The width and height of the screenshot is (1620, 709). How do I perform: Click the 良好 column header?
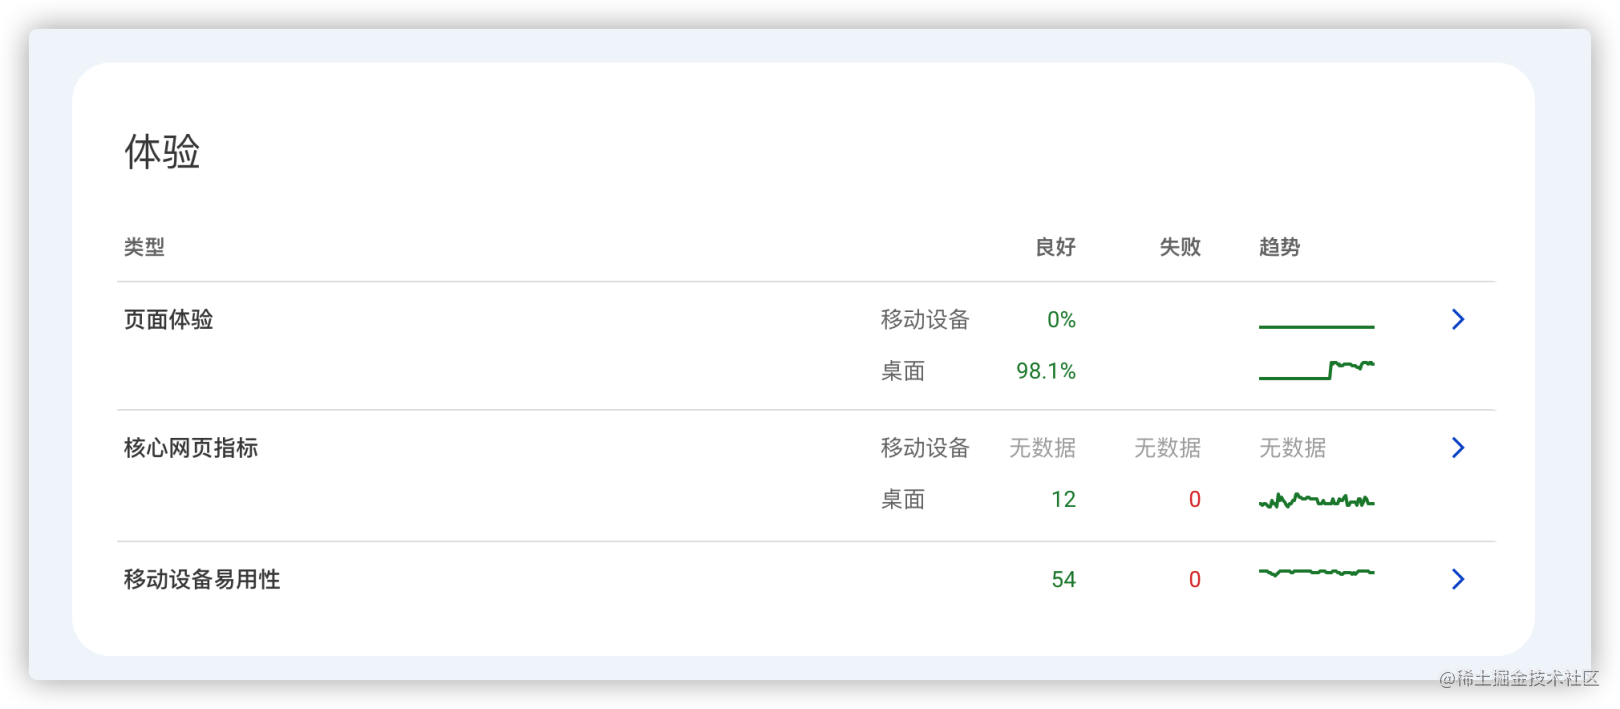click(x=1055, y=247)
